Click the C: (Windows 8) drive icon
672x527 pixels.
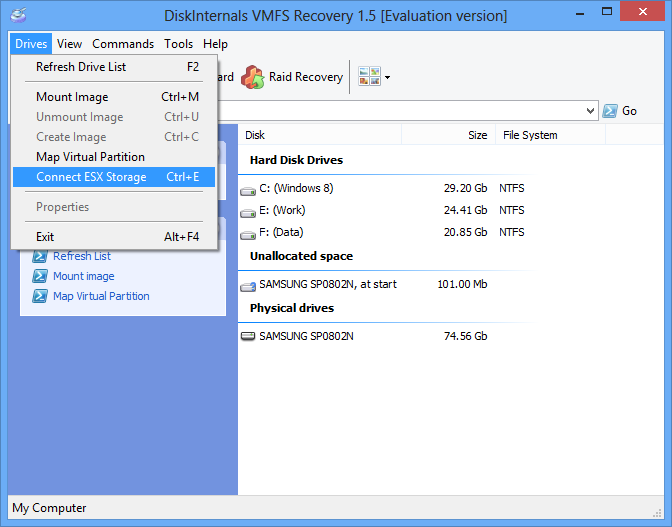[248, 191]
